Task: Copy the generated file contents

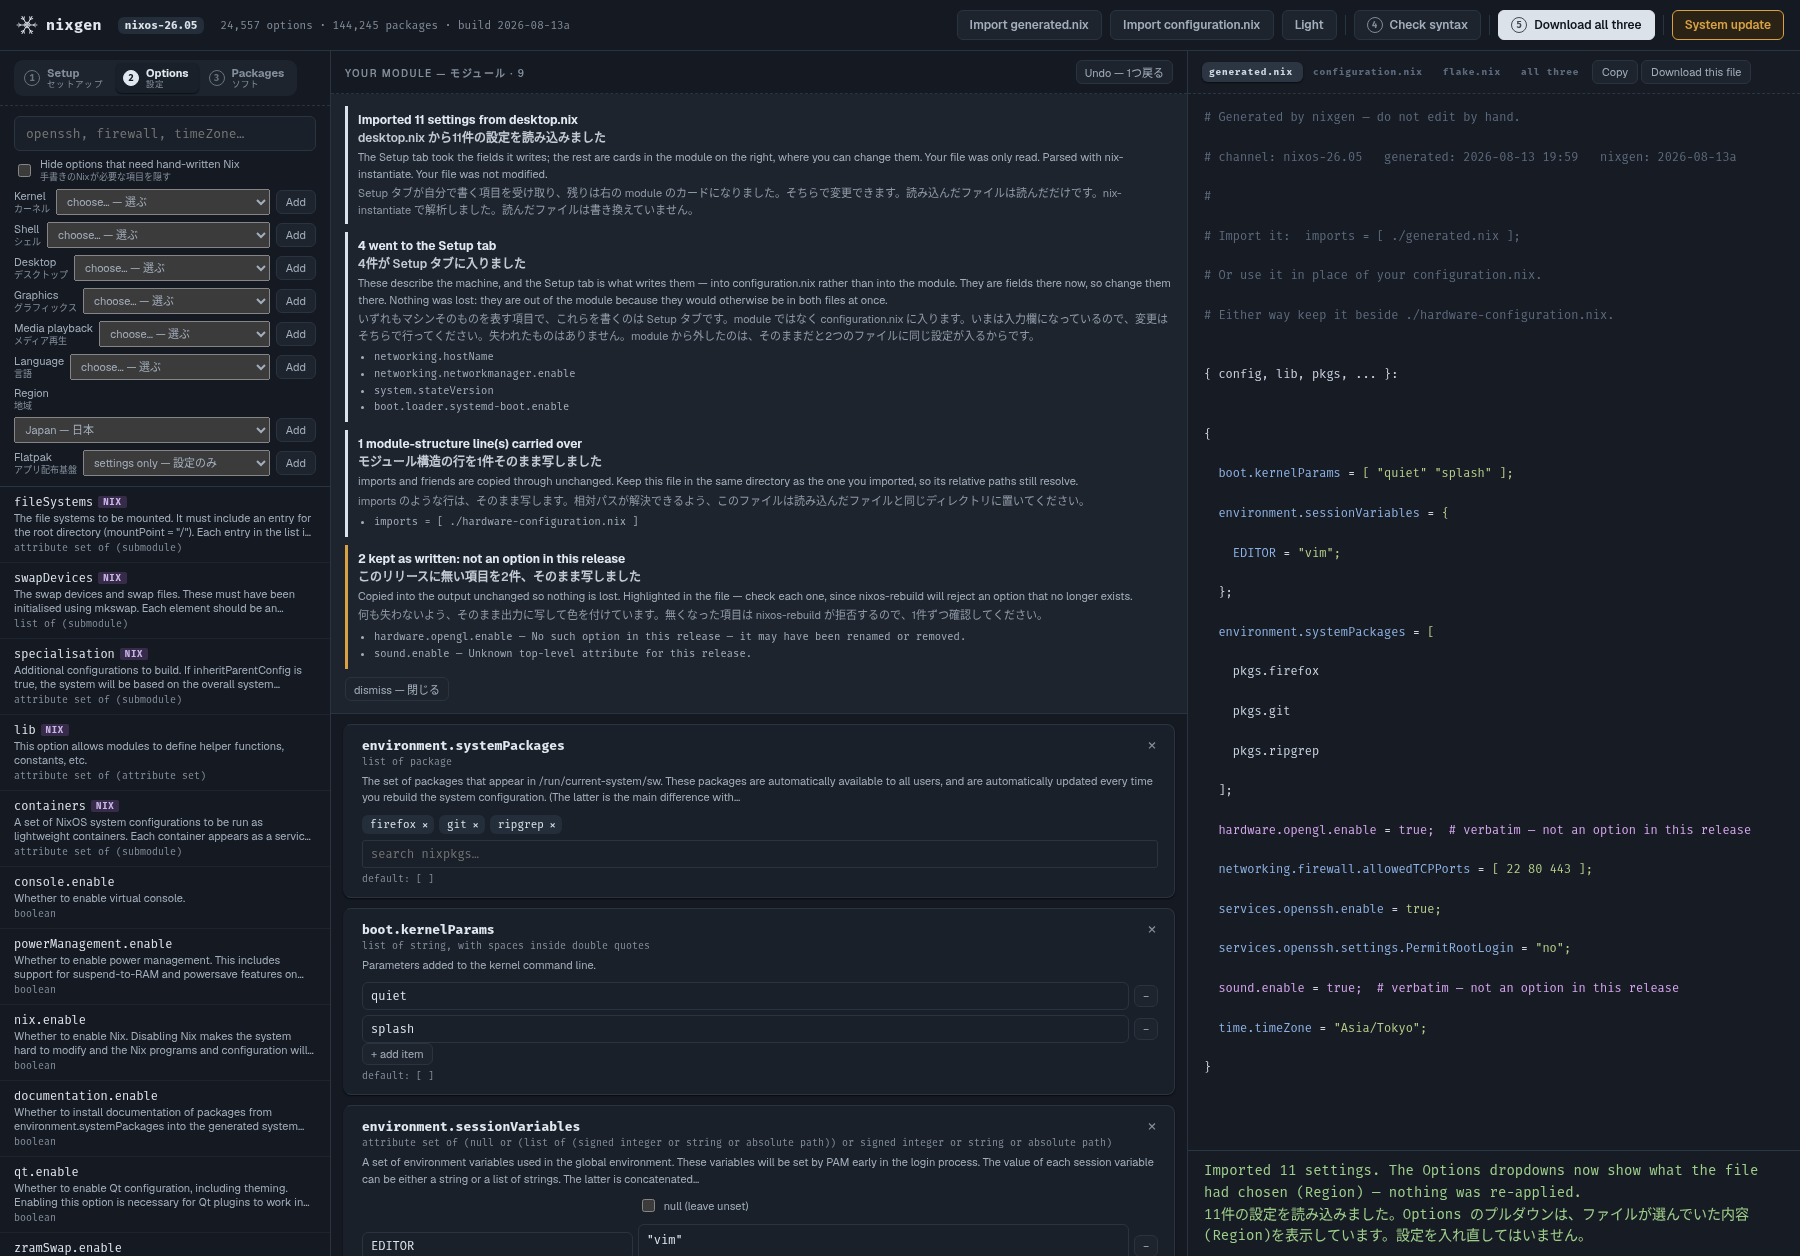Action: tap(1614, 72)
